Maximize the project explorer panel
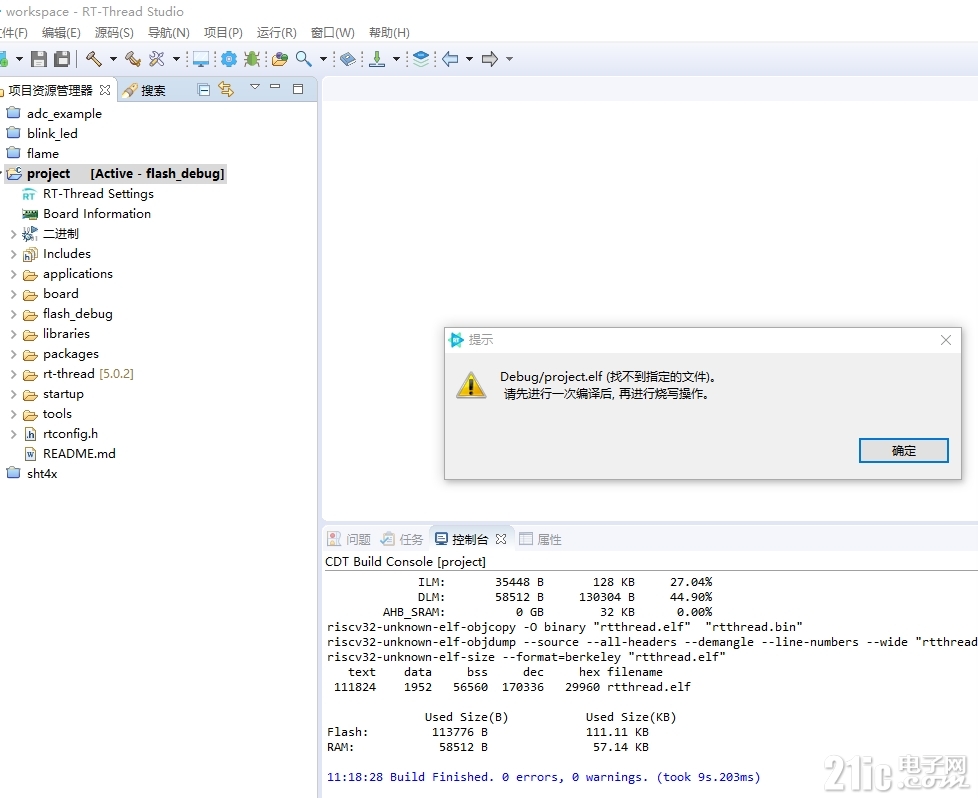 [x=298, y=89]
